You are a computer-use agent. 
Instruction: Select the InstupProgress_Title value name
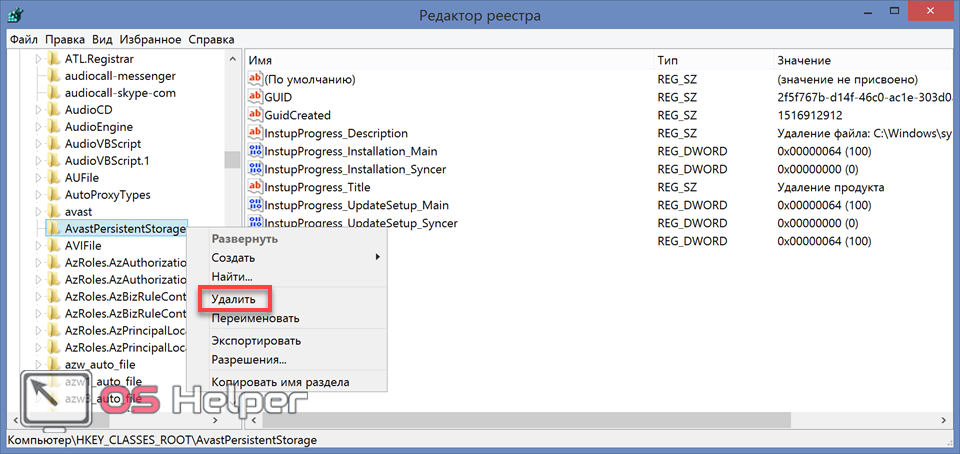pos(317,187)
